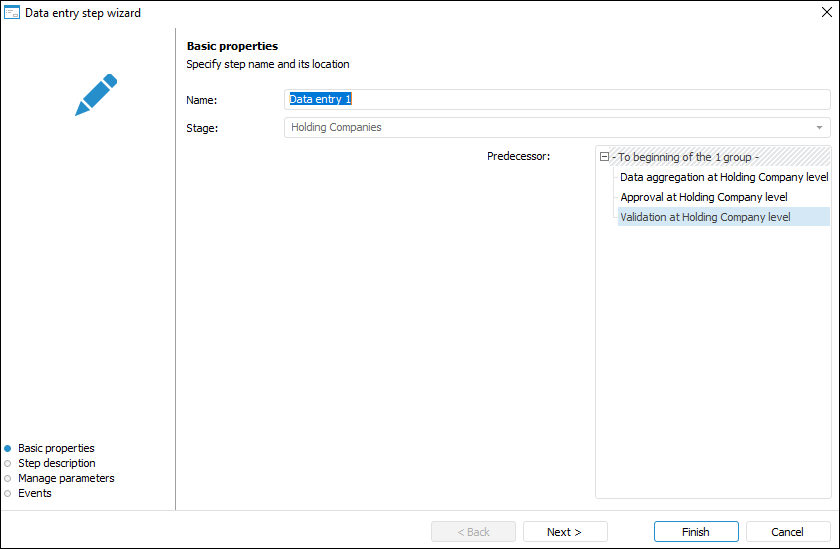Click the wizard window icon in title bar
This screenshot has height=549, width=840.
click(12, 13)
